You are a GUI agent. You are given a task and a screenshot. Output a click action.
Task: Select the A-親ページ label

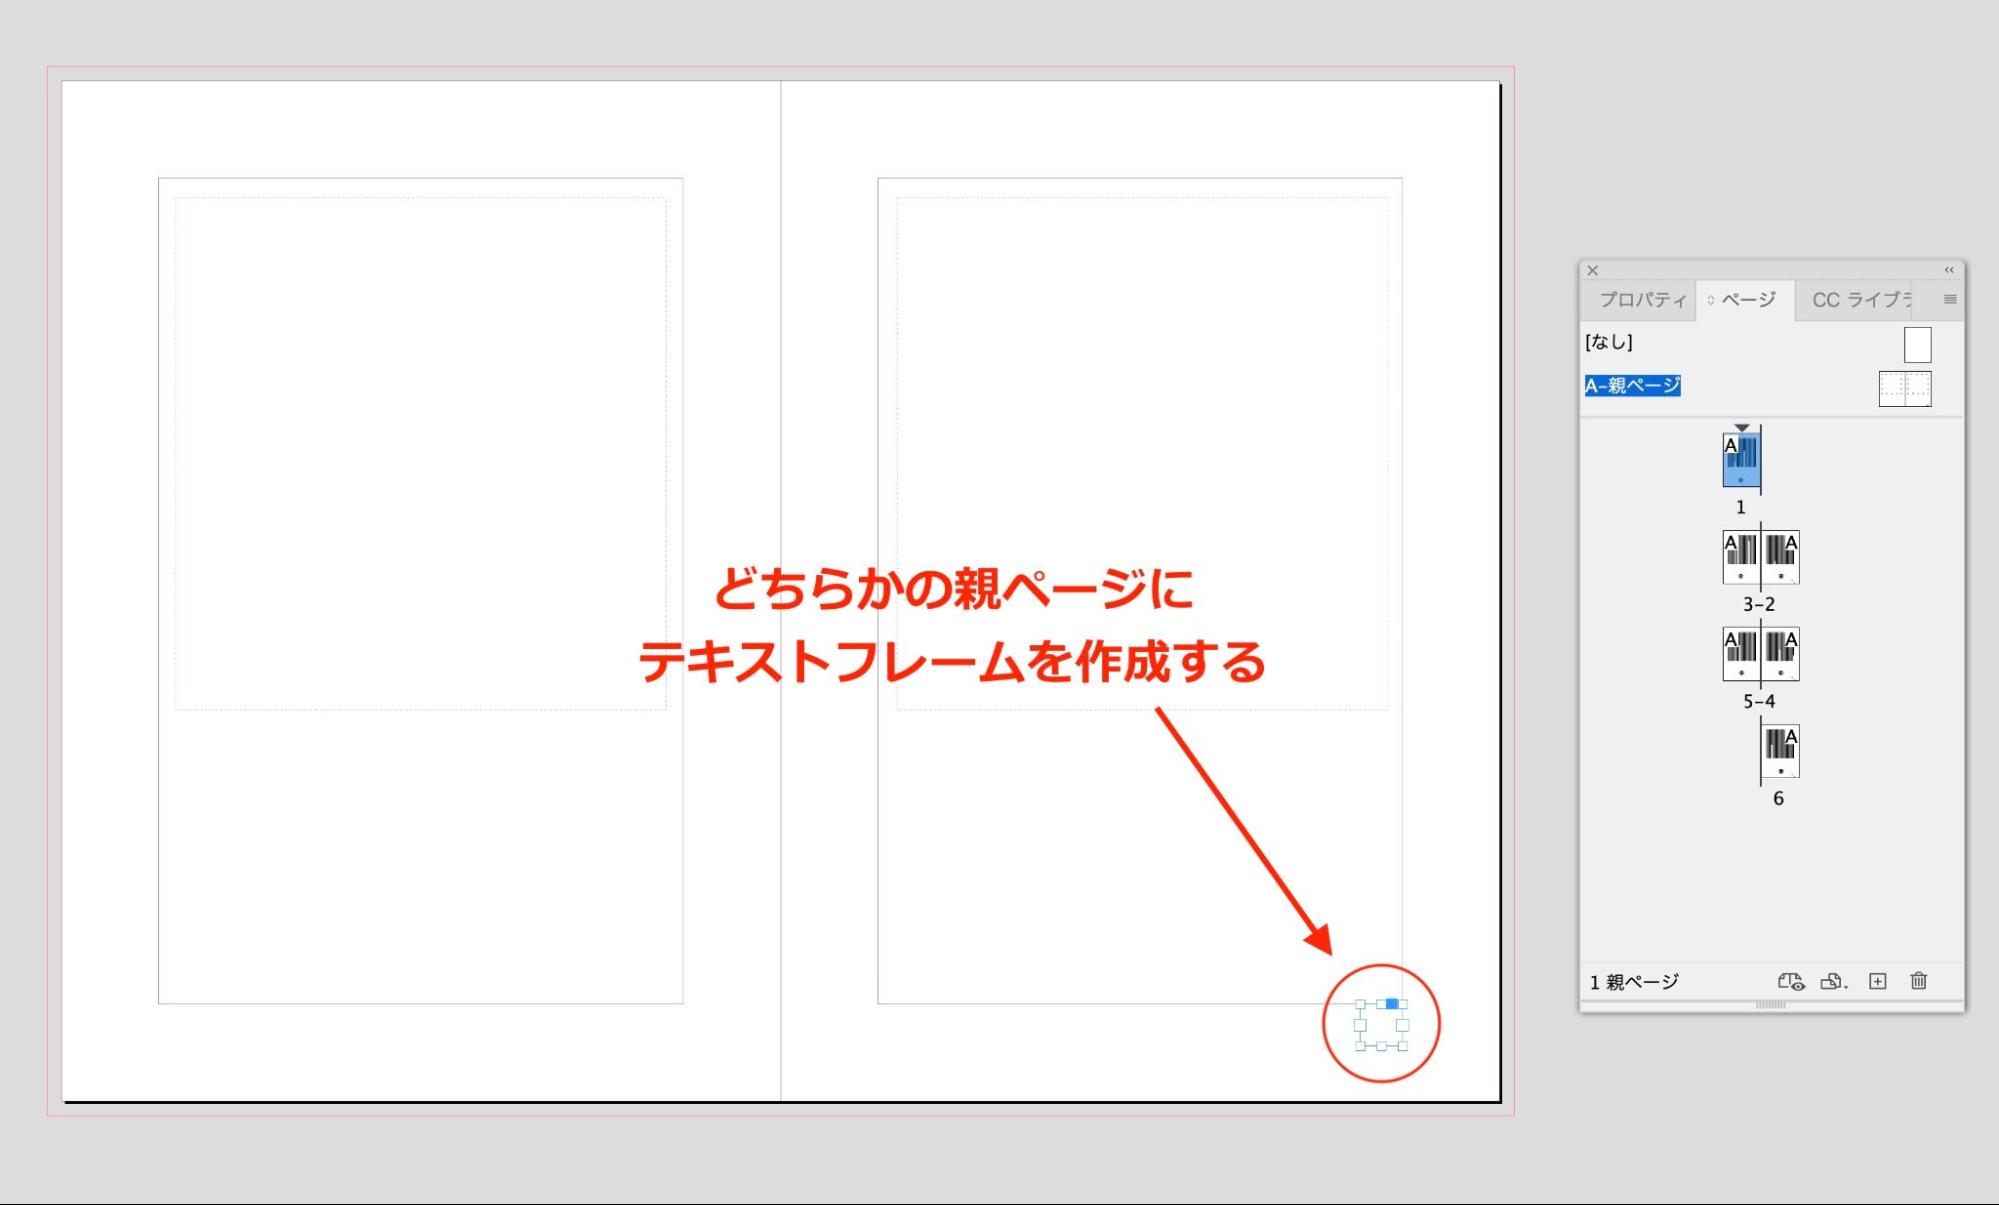[x=1632, y=386]
